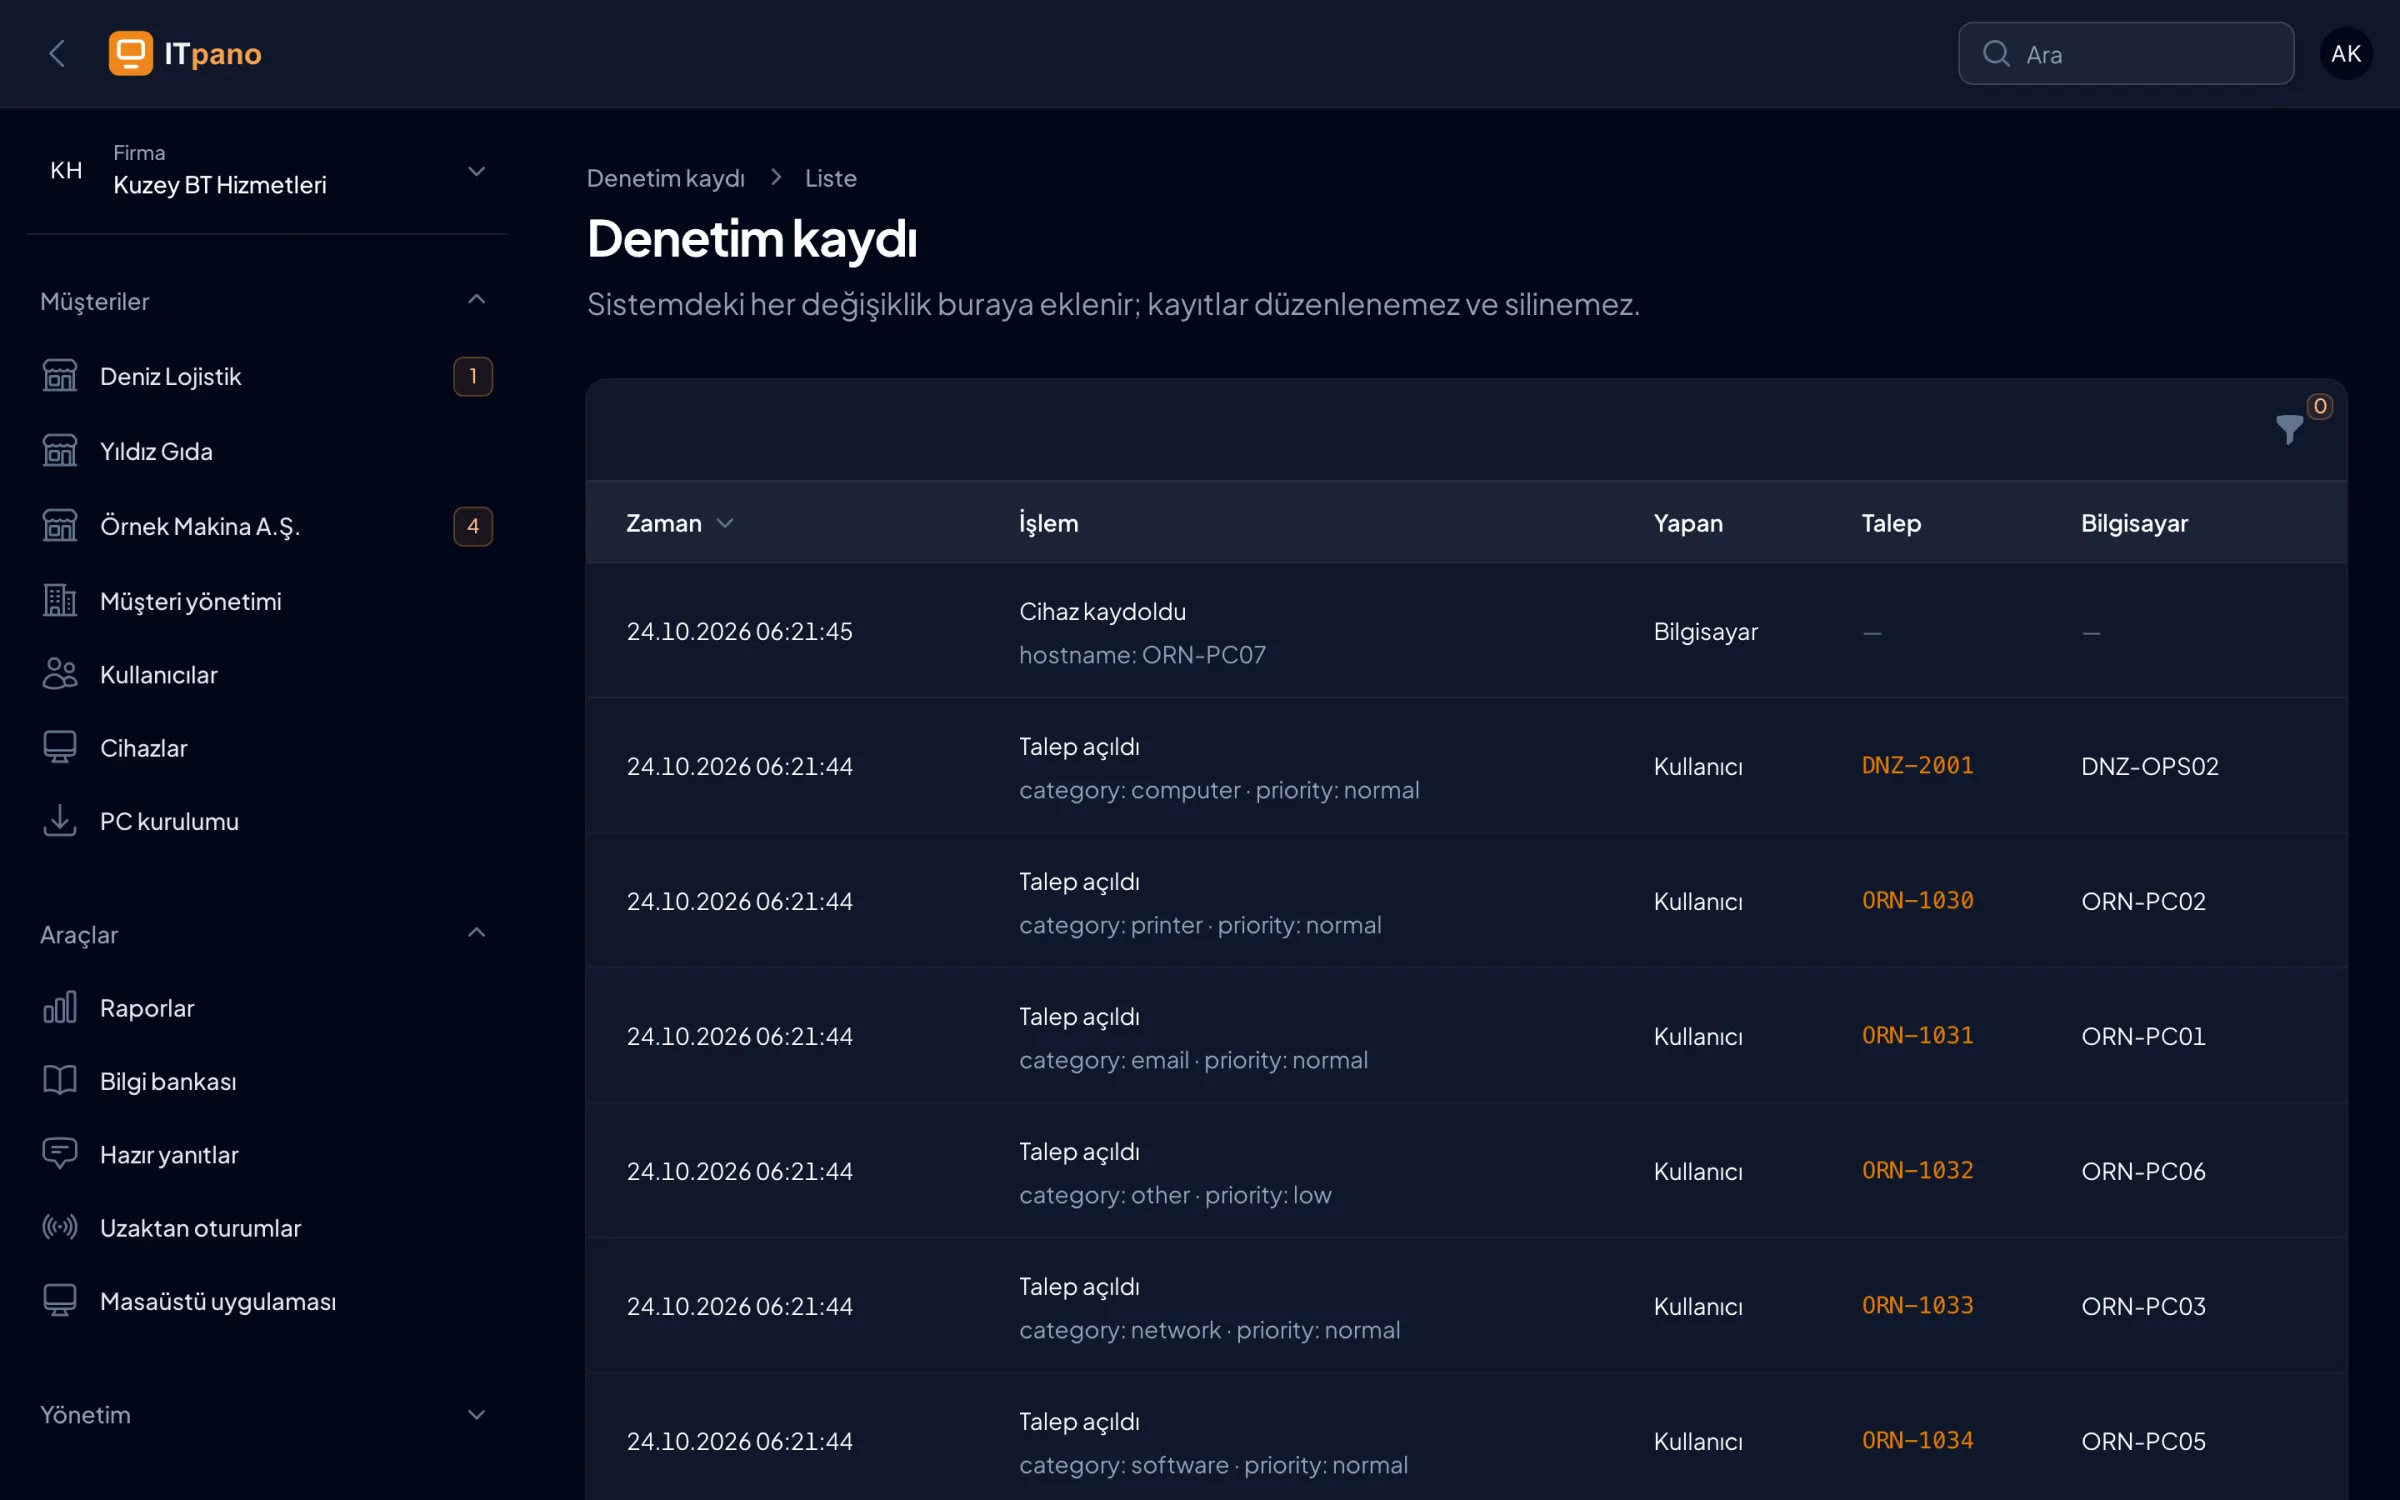Click the Bilgisayar column header

click(2134, 523)
